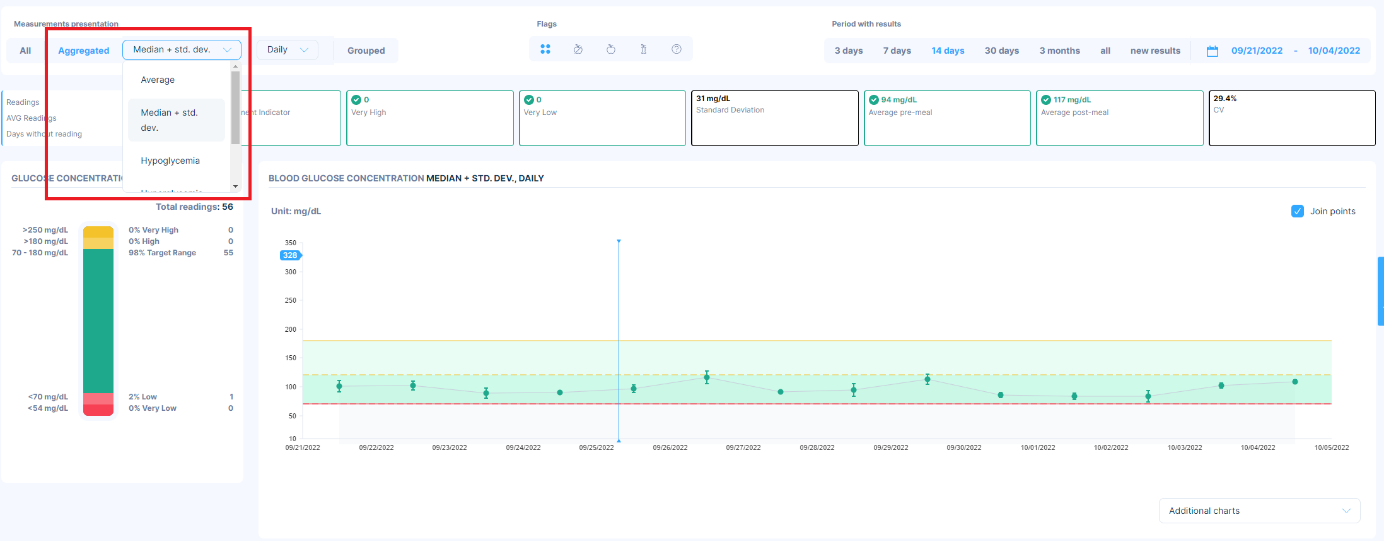Click the 10/01/2022 chart axis label
The image size is (1384, 541).
1037,448
